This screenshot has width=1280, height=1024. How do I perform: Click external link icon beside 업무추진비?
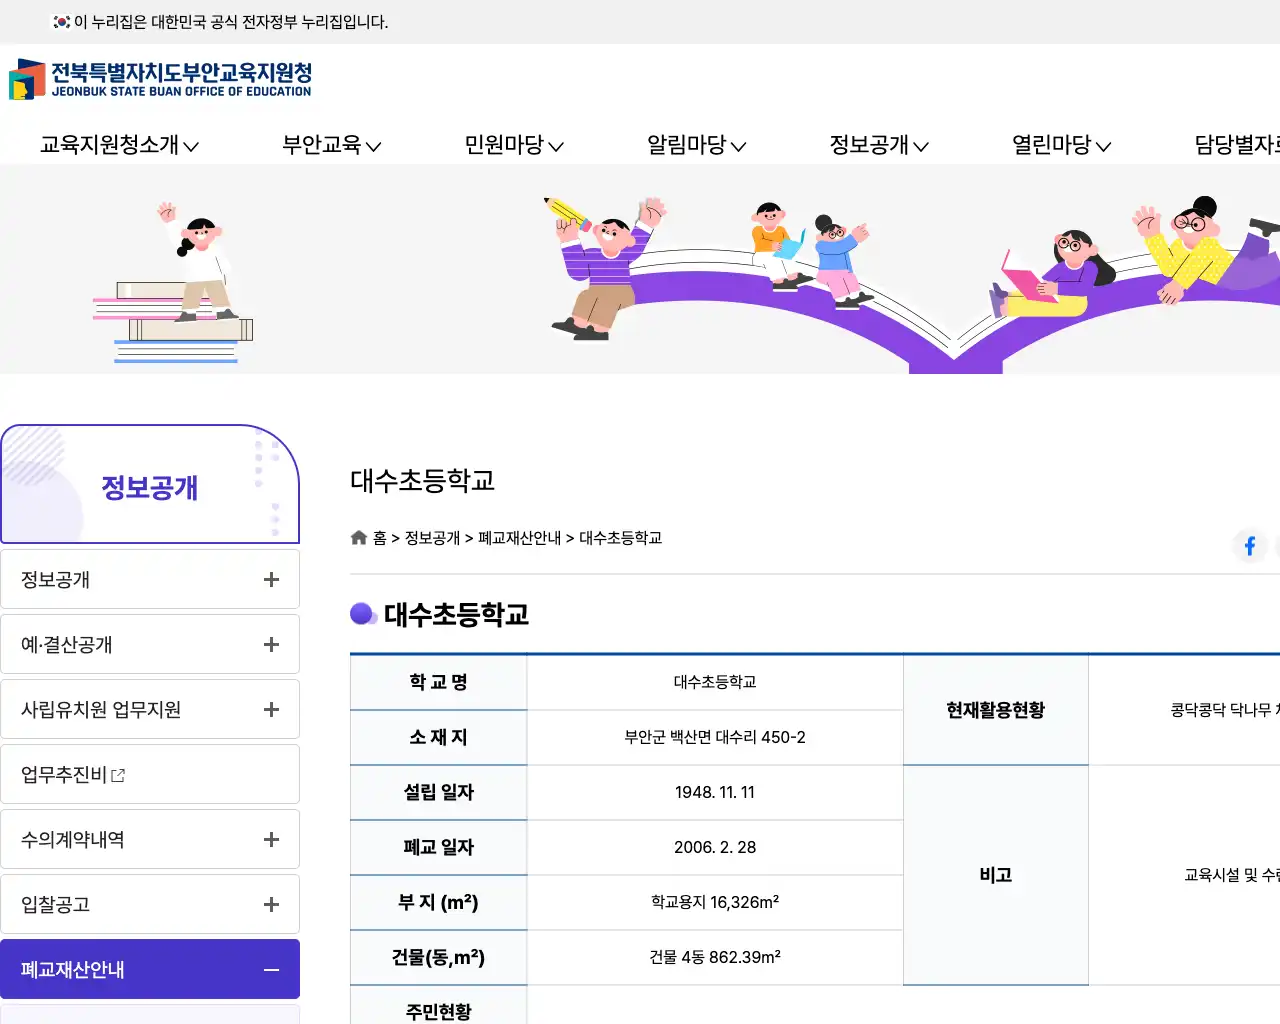pos(118,775)
